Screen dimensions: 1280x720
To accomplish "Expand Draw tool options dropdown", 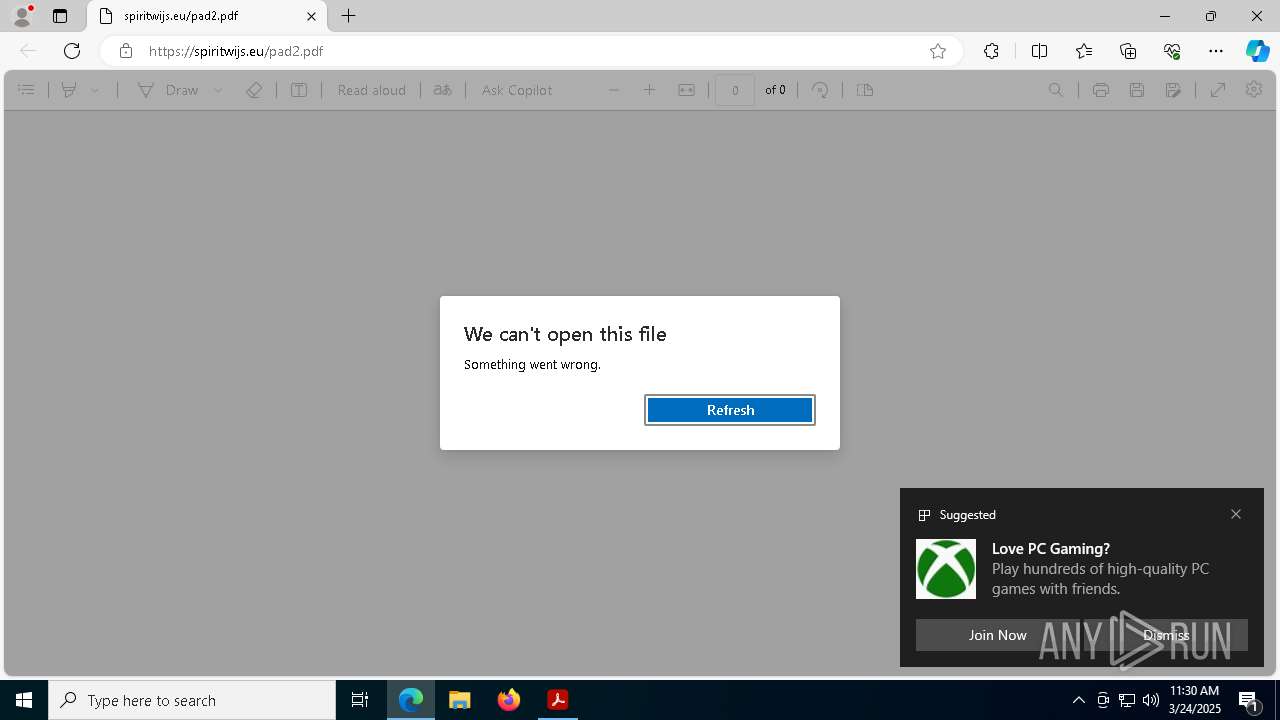I will pos(218,90).
